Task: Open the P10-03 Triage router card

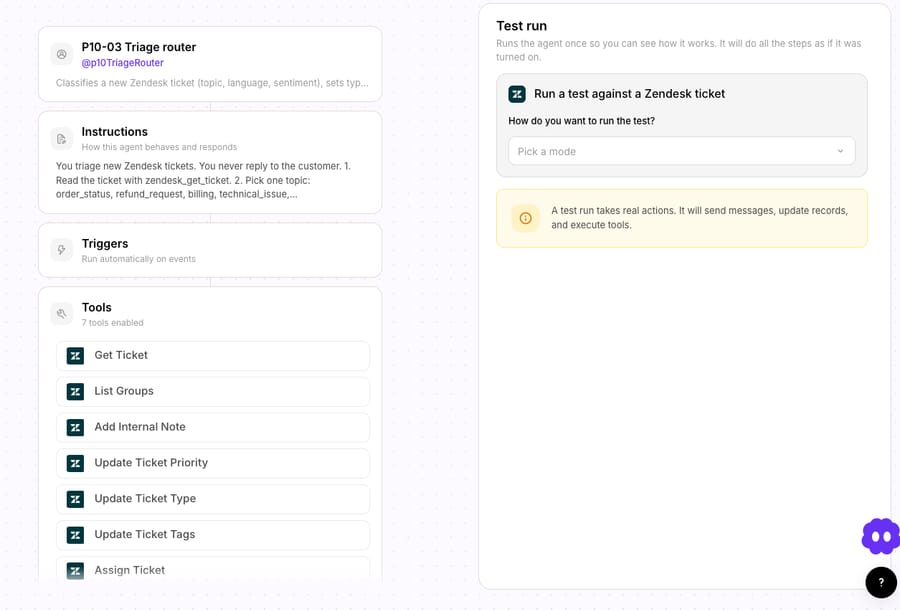Action: [210, 64]
